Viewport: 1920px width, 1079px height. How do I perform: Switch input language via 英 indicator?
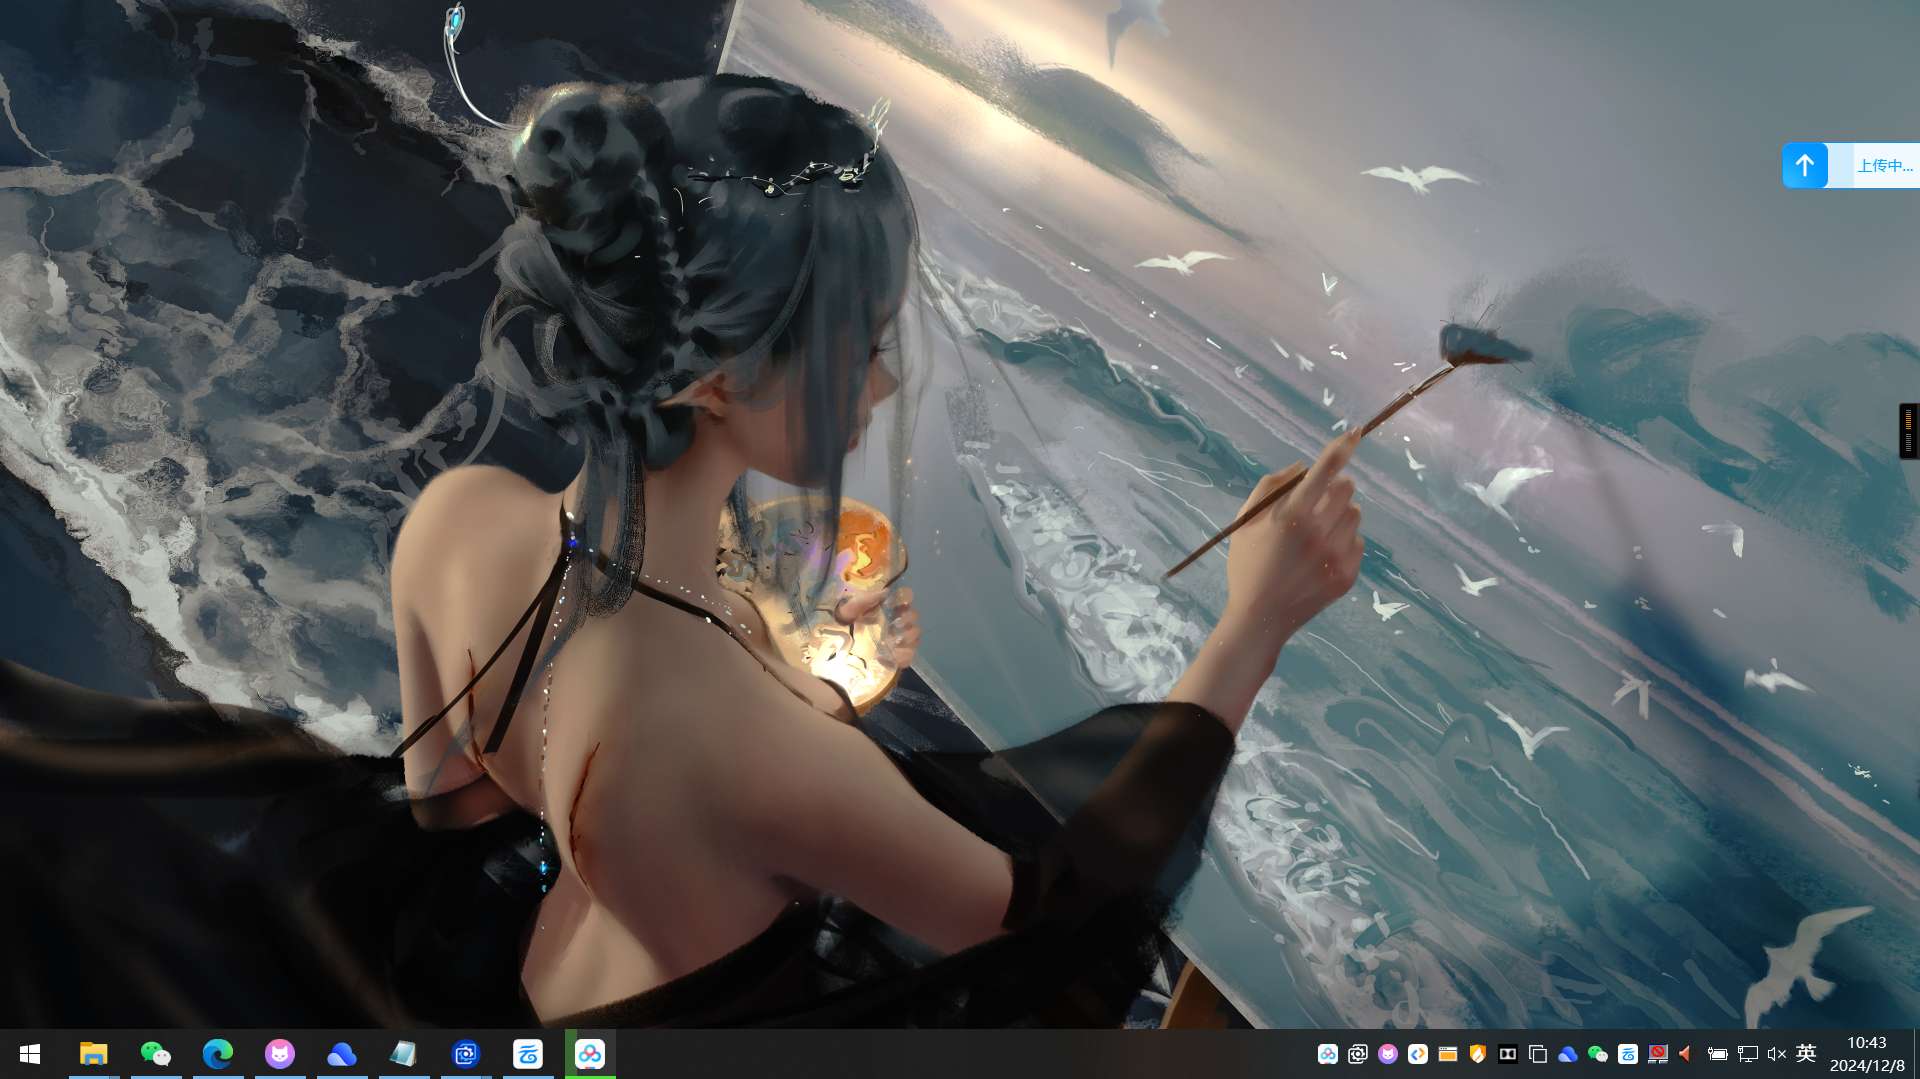pos(1806,1054)
